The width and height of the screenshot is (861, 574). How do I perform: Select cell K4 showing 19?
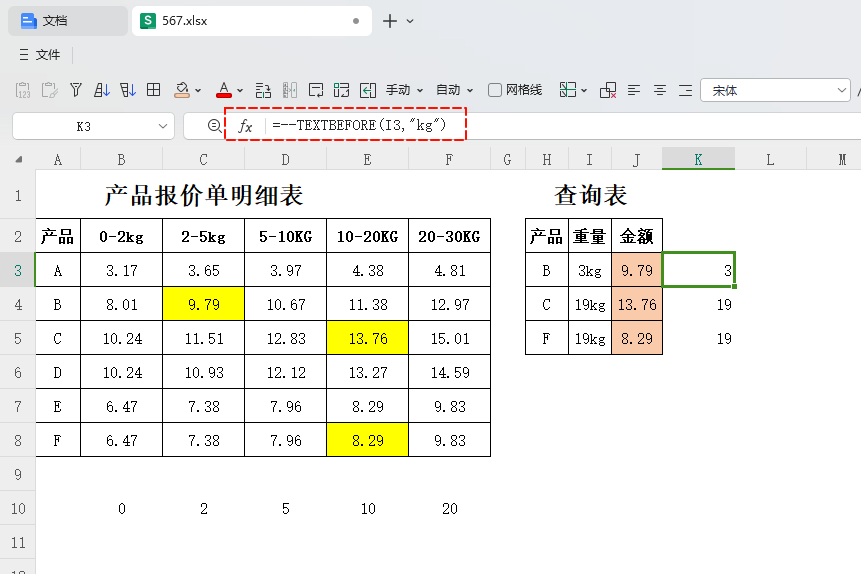[698, 304]
